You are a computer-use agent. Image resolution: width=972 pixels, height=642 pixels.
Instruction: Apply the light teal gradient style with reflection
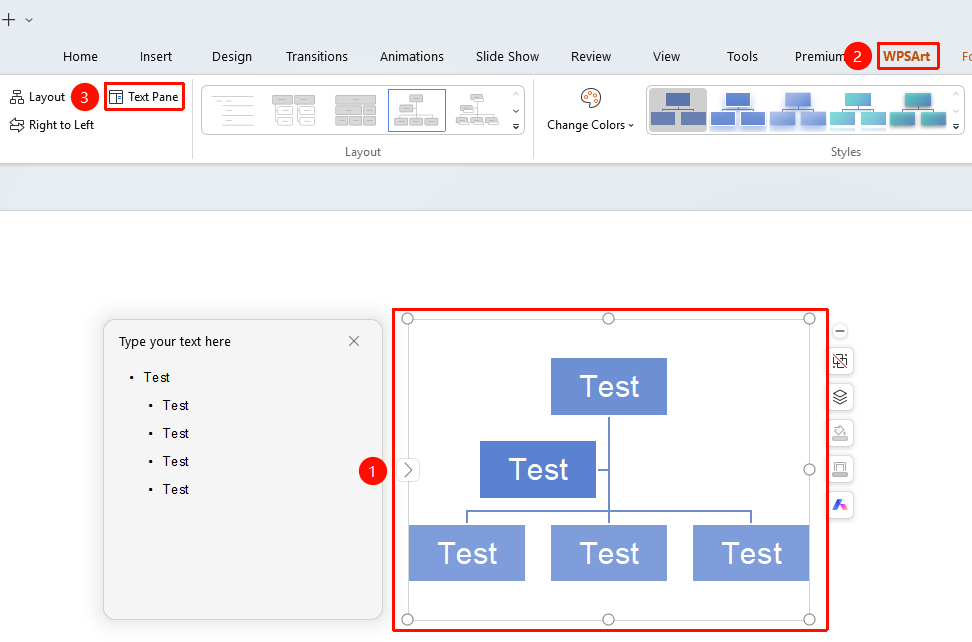click(x=857, y=110)
